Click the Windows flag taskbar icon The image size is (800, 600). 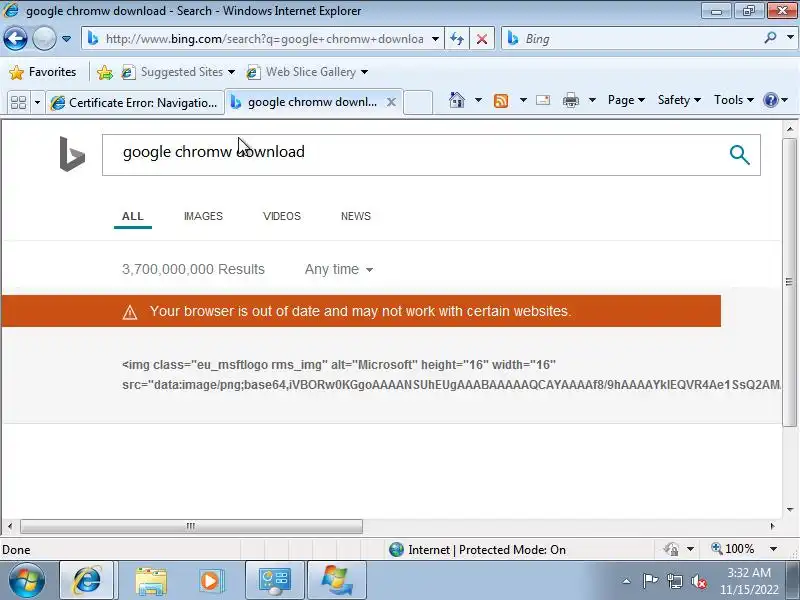tap(337, 580)
